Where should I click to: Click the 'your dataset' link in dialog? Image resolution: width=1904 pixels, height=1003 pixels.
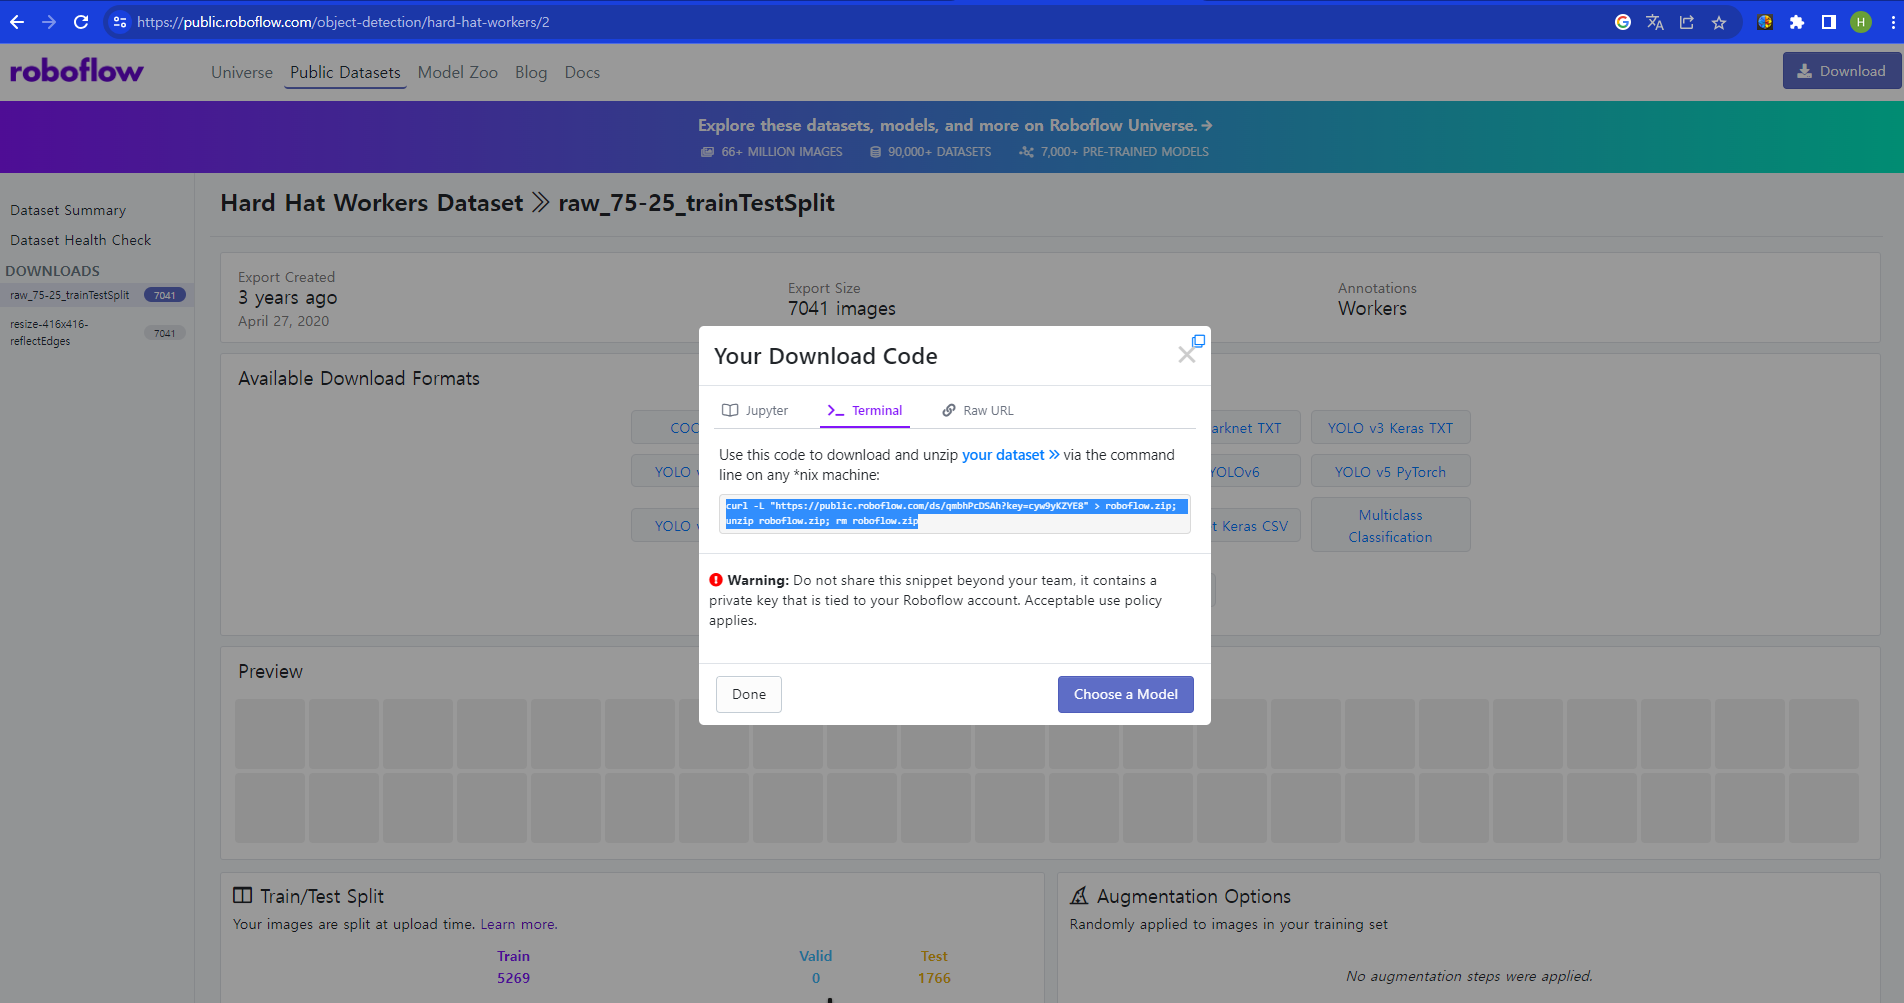[x=1010, y=455]
